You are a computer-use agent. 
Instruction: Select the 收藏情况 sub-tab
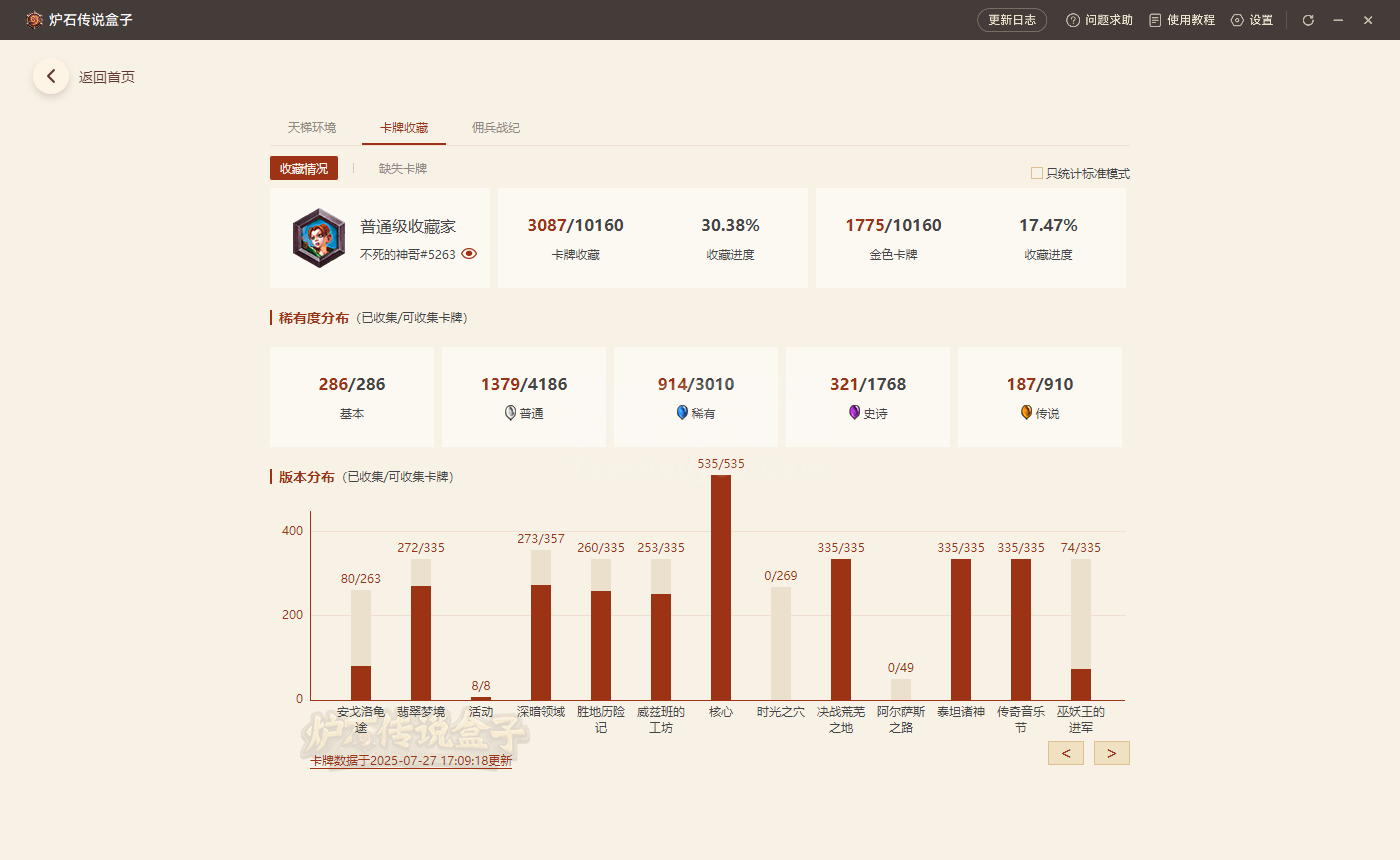pos(304,169)
